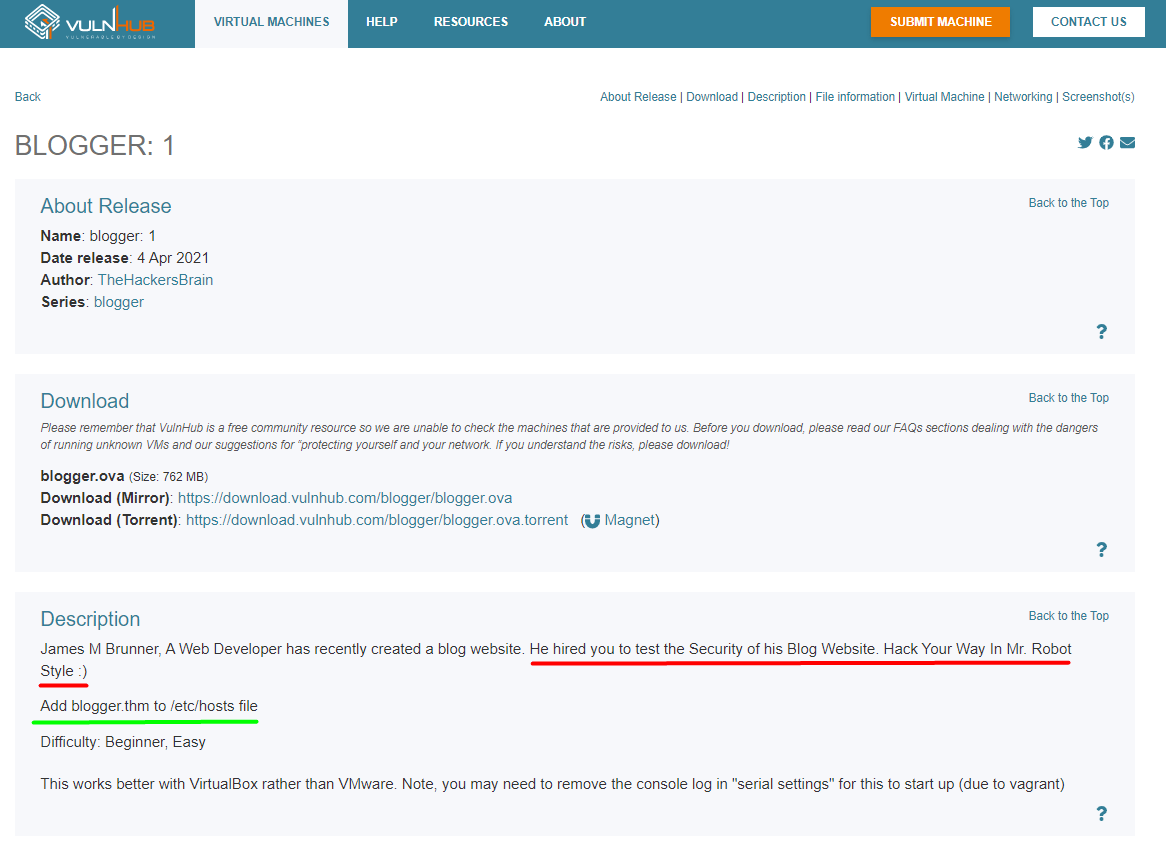This screenshot has height=844, width=1166.
Task: Click the VulnHub logo
Action: coord(90,22)
